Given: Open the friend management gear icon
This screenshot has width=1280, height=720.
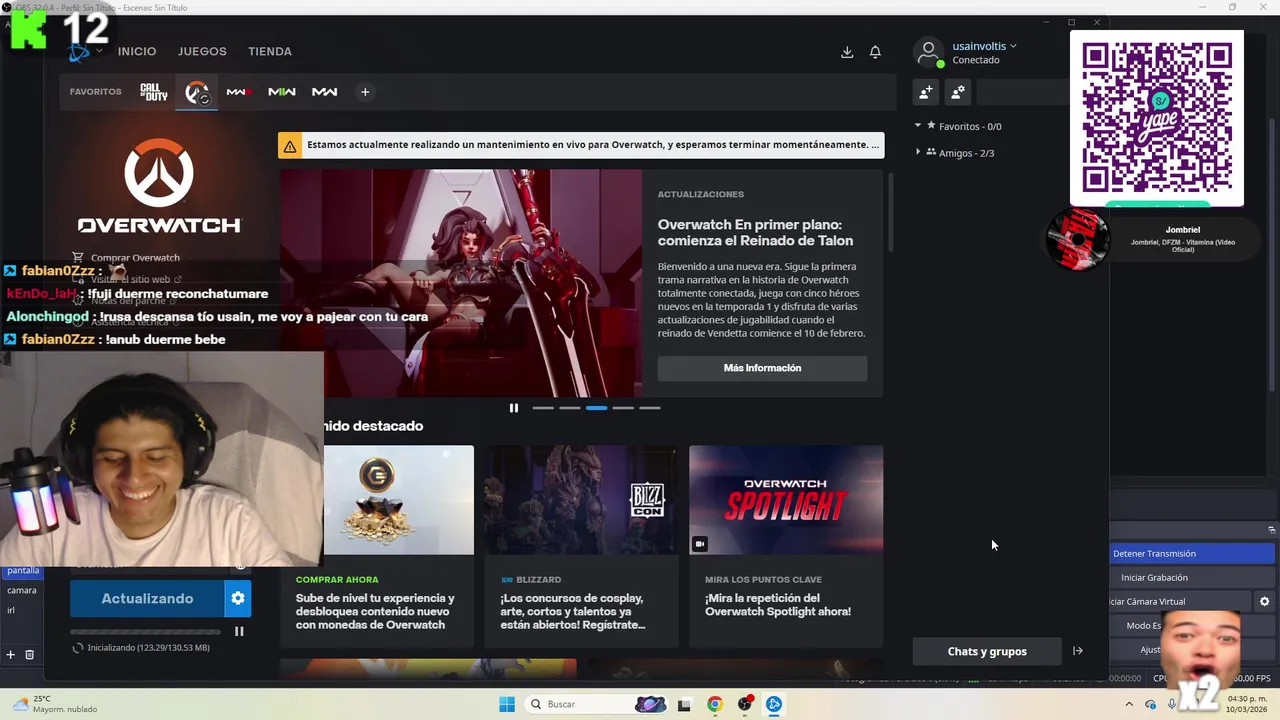Looking at the screenshot, I should click(x=958, y=92).
